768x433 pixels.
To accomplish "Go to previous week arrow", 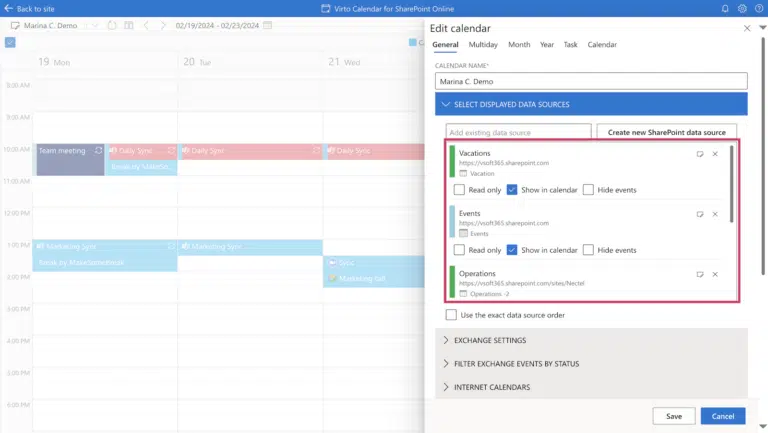I will click(146, 25).
